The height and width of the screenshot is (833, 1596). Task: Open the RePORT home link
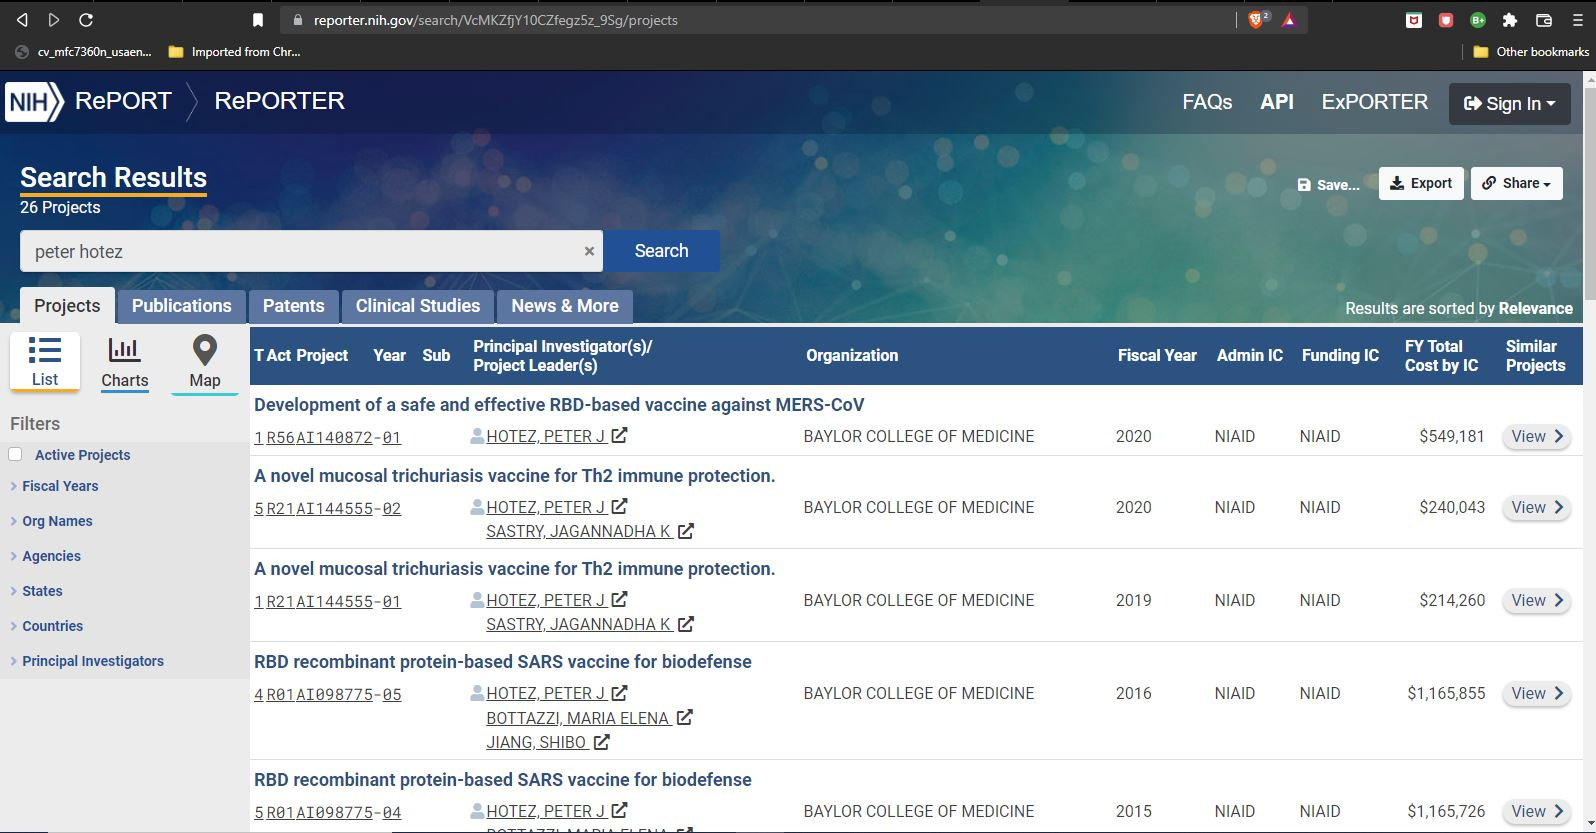point(123,101)
